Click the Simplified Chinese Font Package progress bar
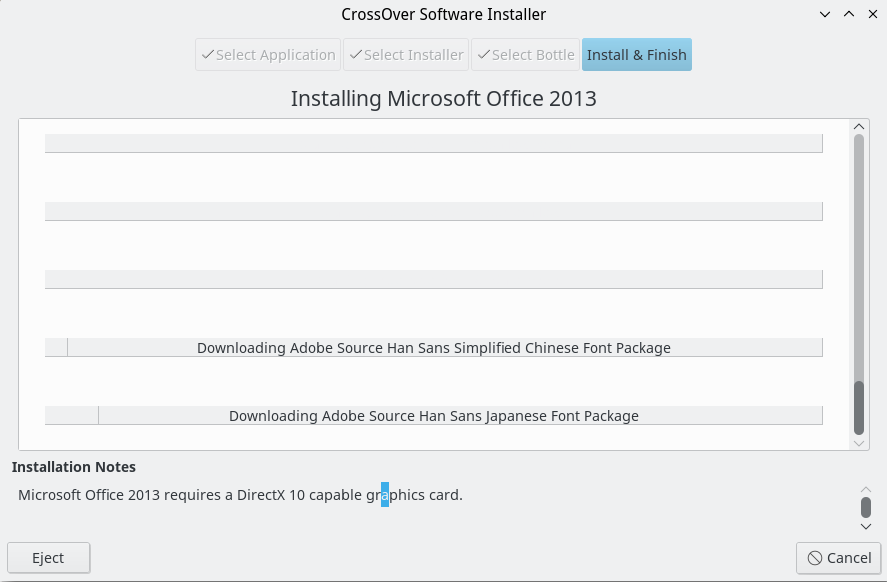 [x=434, y=347]
